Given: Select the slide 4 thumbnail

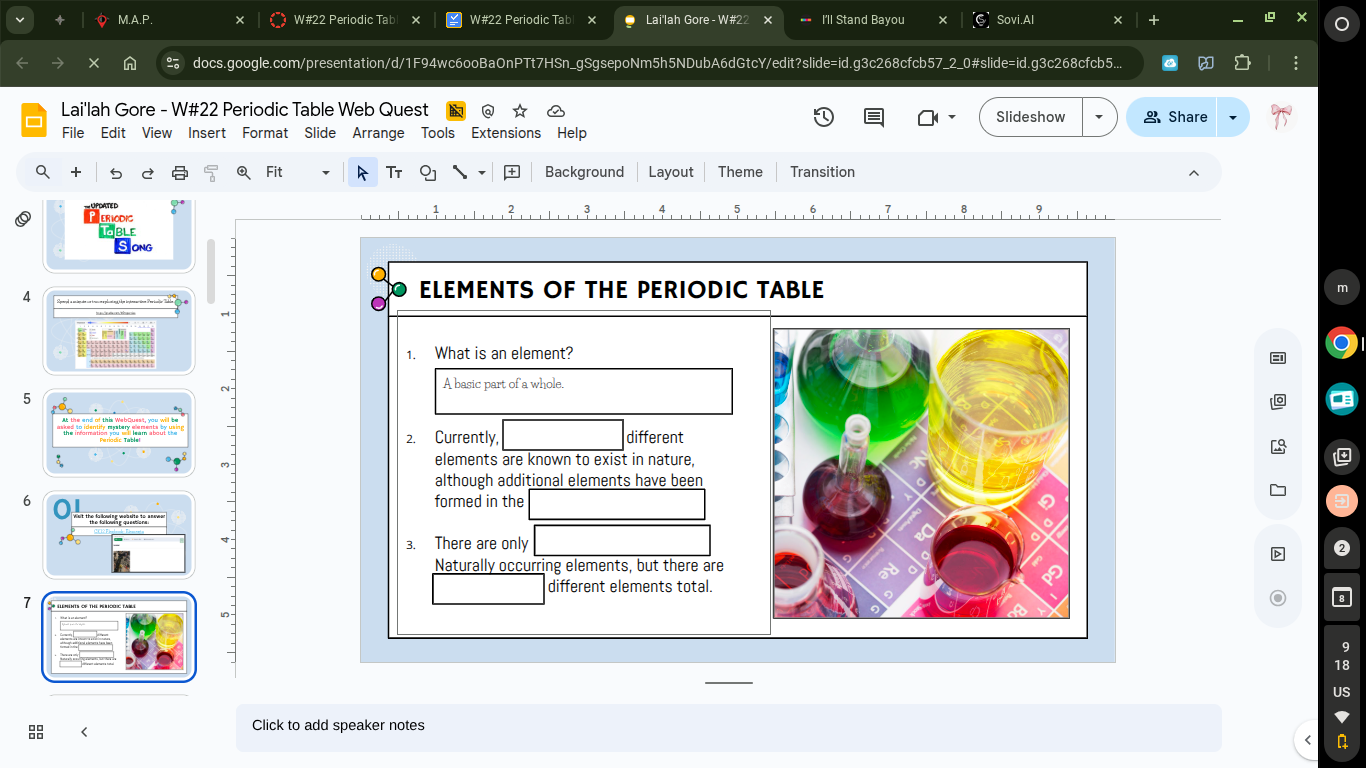Looking at the screenshot, I should click(119, 330).
